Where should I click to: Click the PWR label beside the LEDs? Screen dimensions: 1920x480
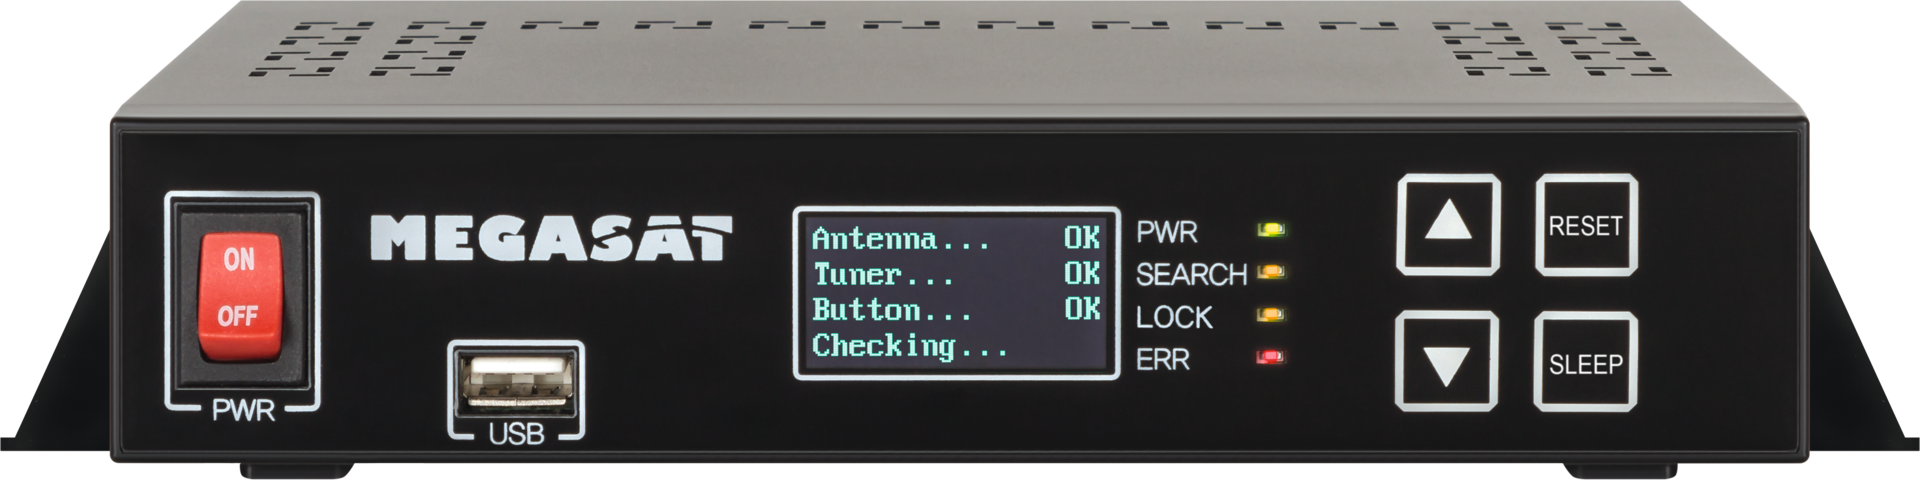[x=1167, y=232]
